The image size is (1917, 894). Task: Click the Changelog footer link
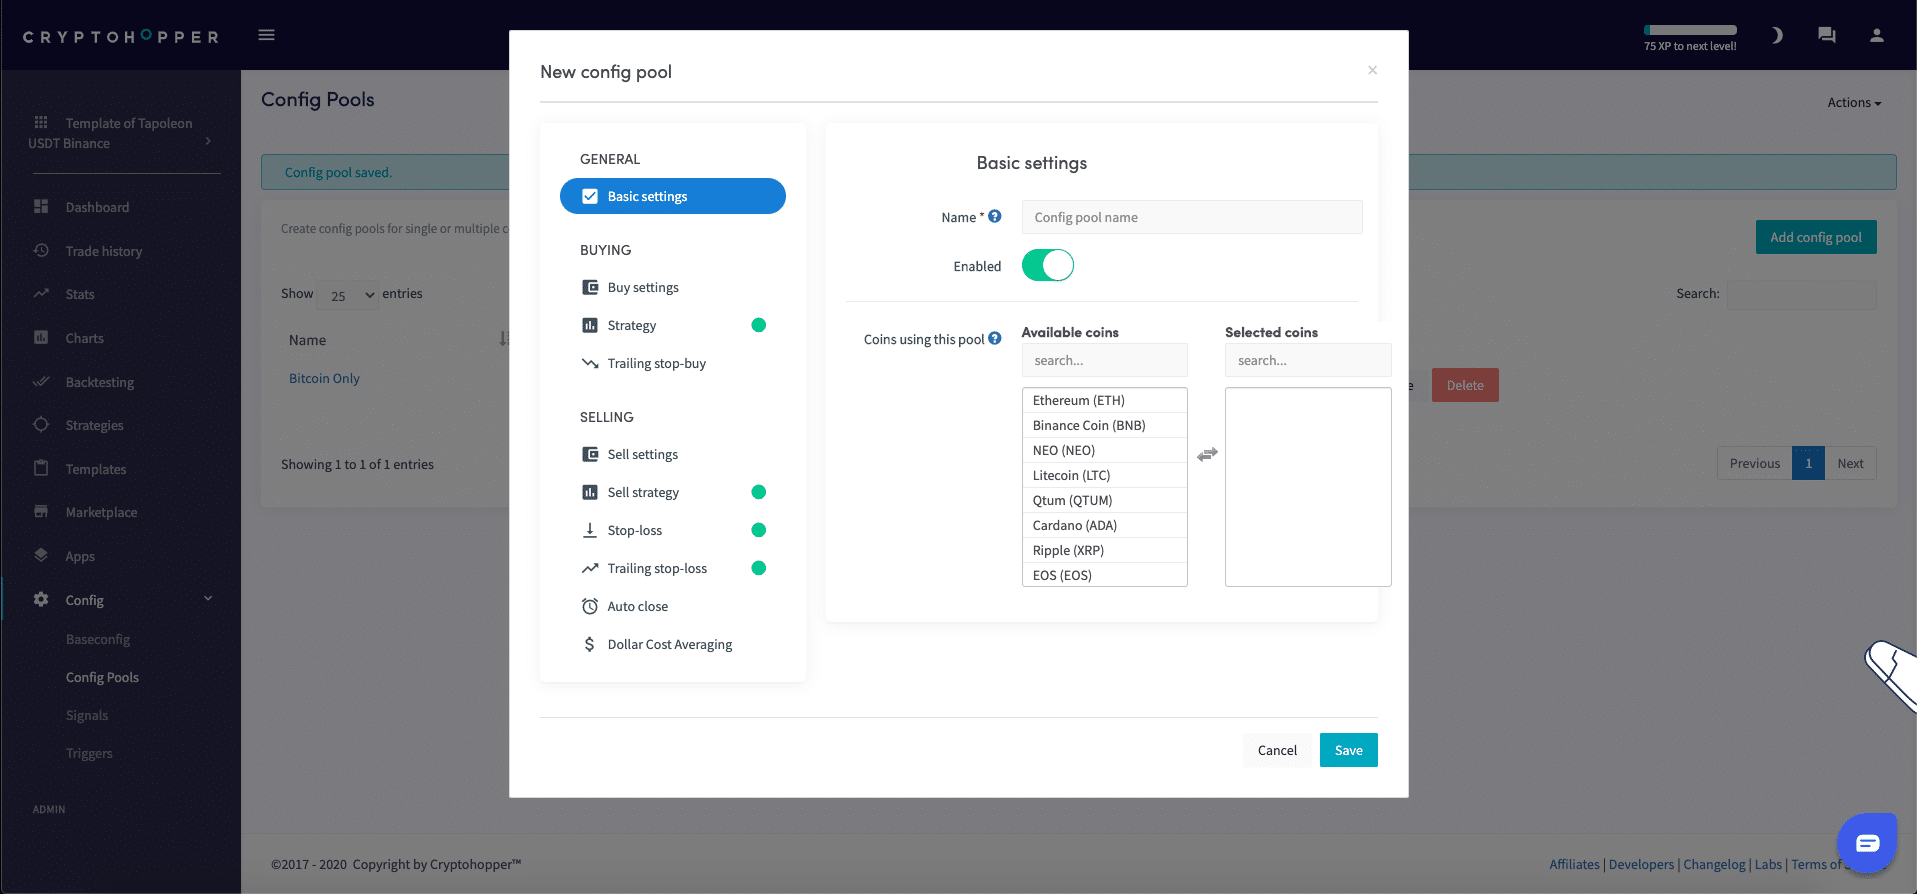(x=1714, y=864)
